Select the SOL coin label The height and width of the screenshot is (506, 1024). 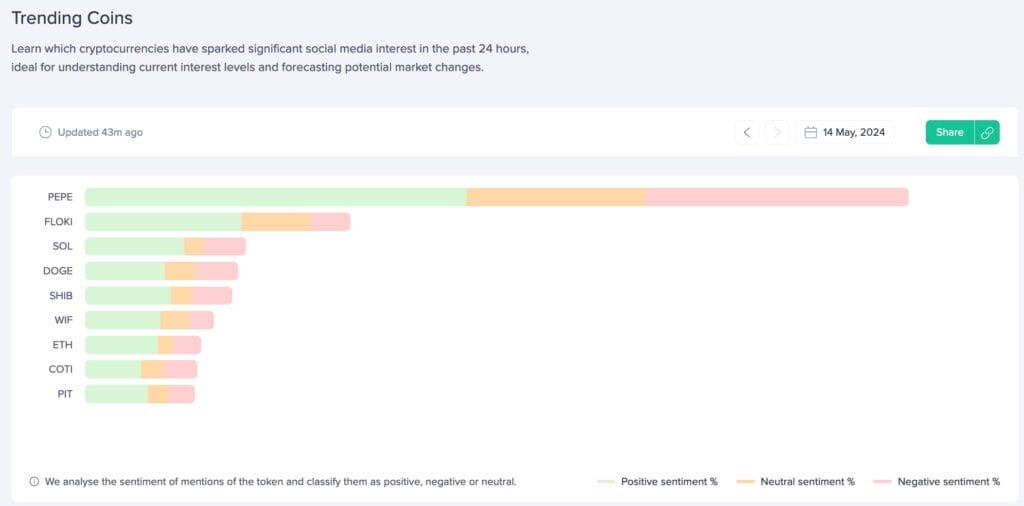[x=62, y=246]
